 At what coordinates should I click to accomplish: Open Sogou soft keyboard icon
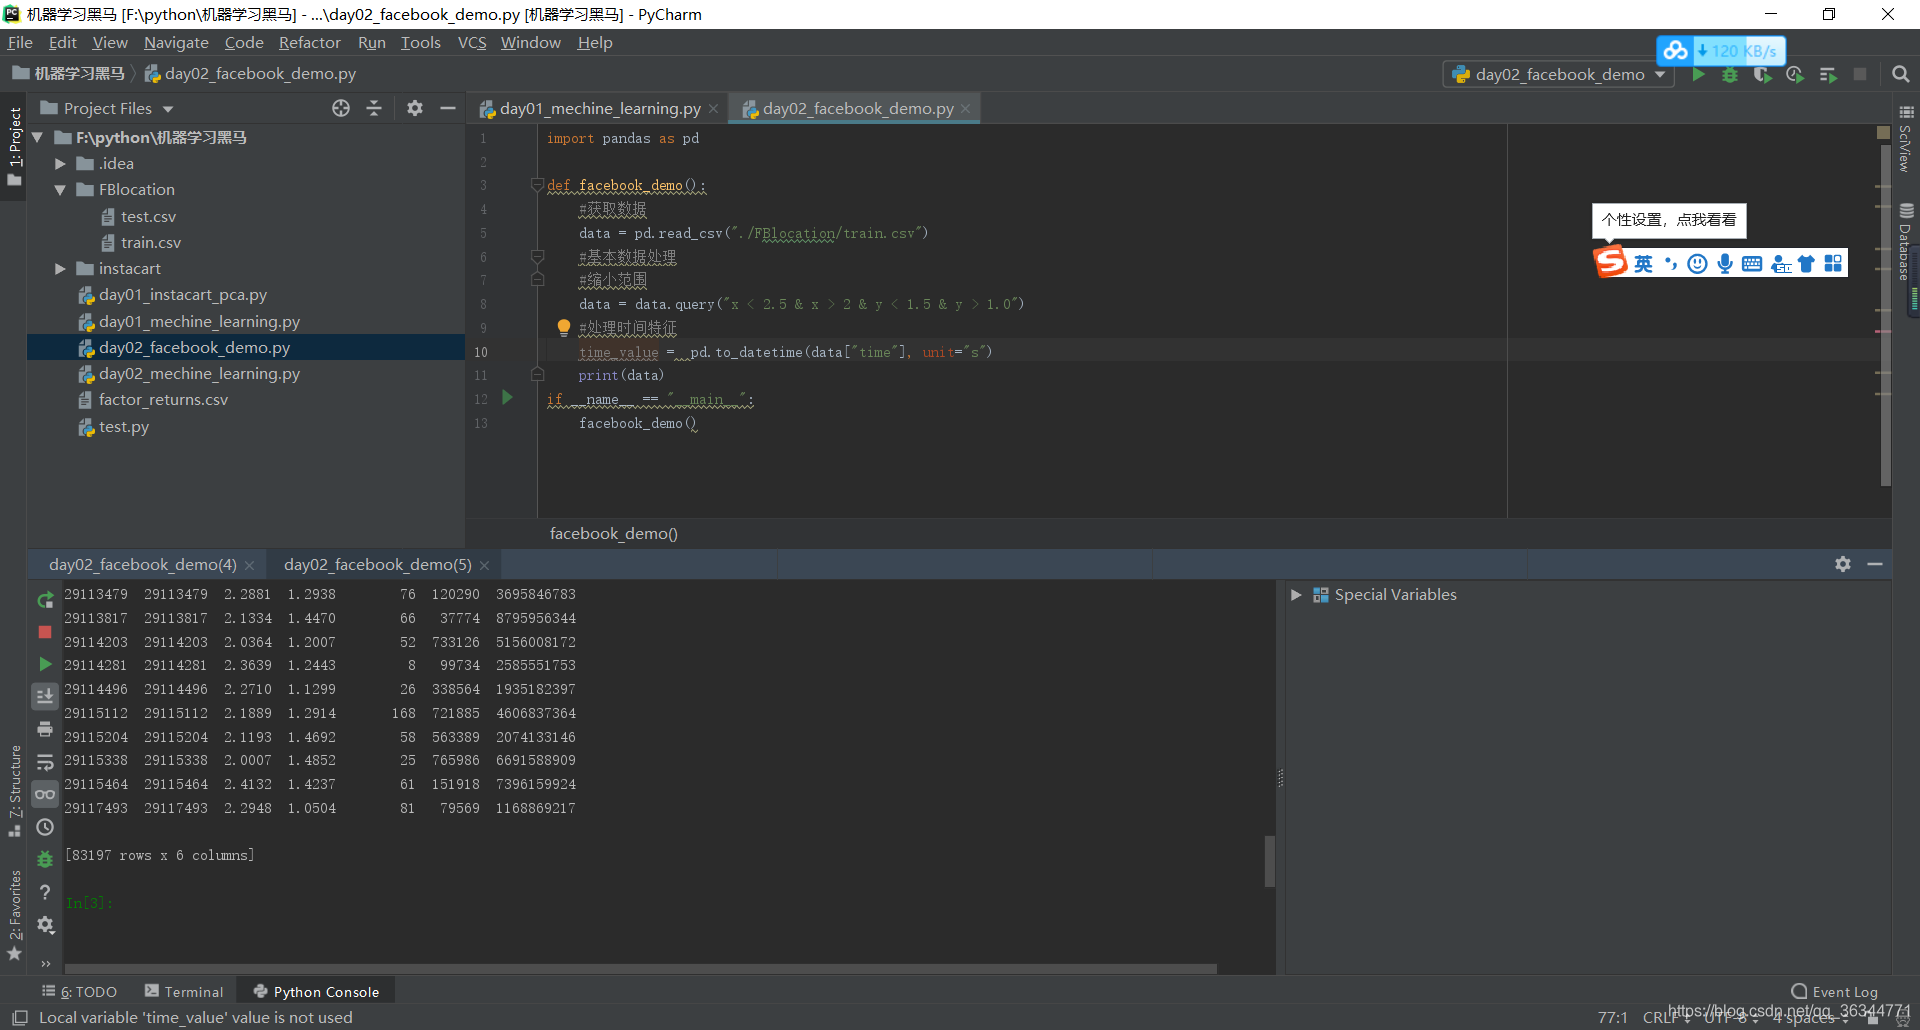coord(1752,263)
